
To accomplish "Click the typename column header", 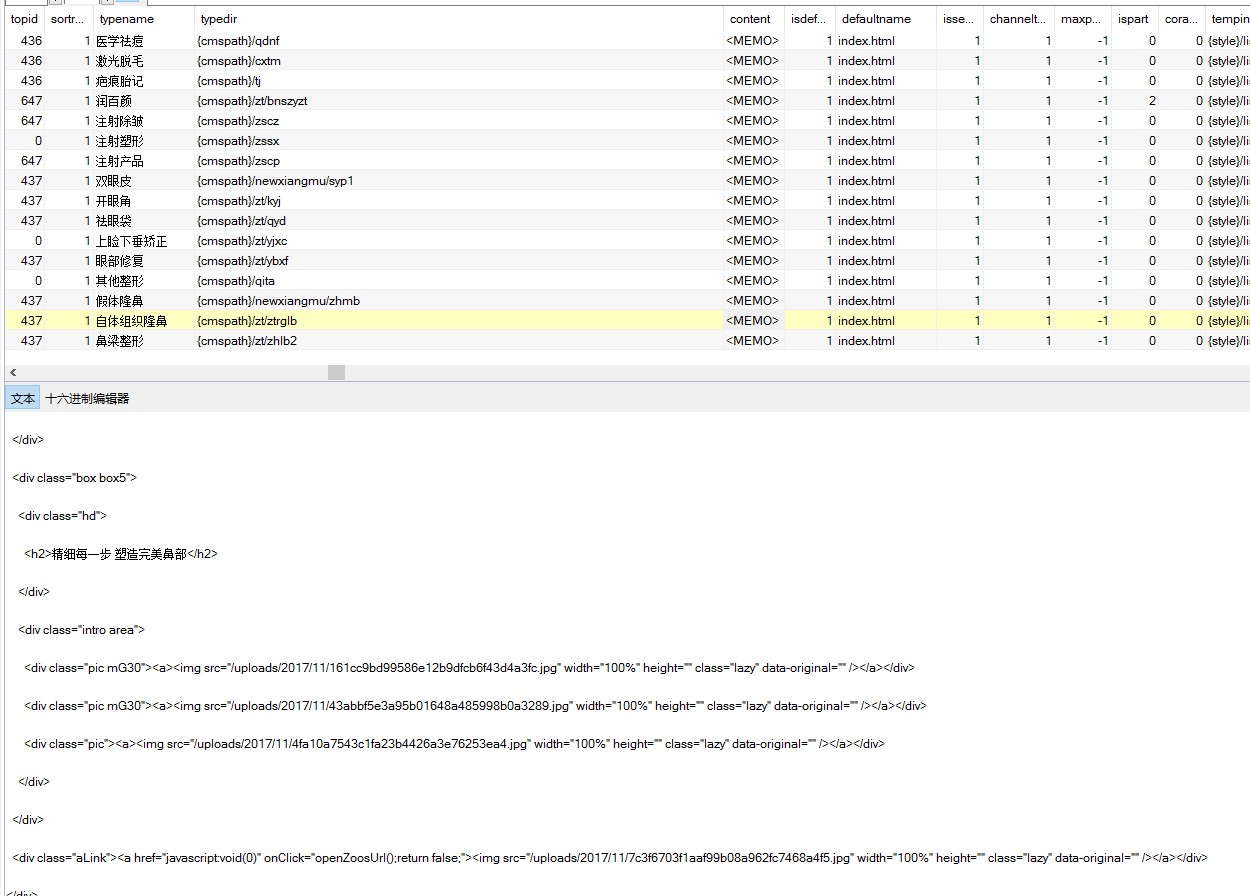I will (x=143, y=19).
